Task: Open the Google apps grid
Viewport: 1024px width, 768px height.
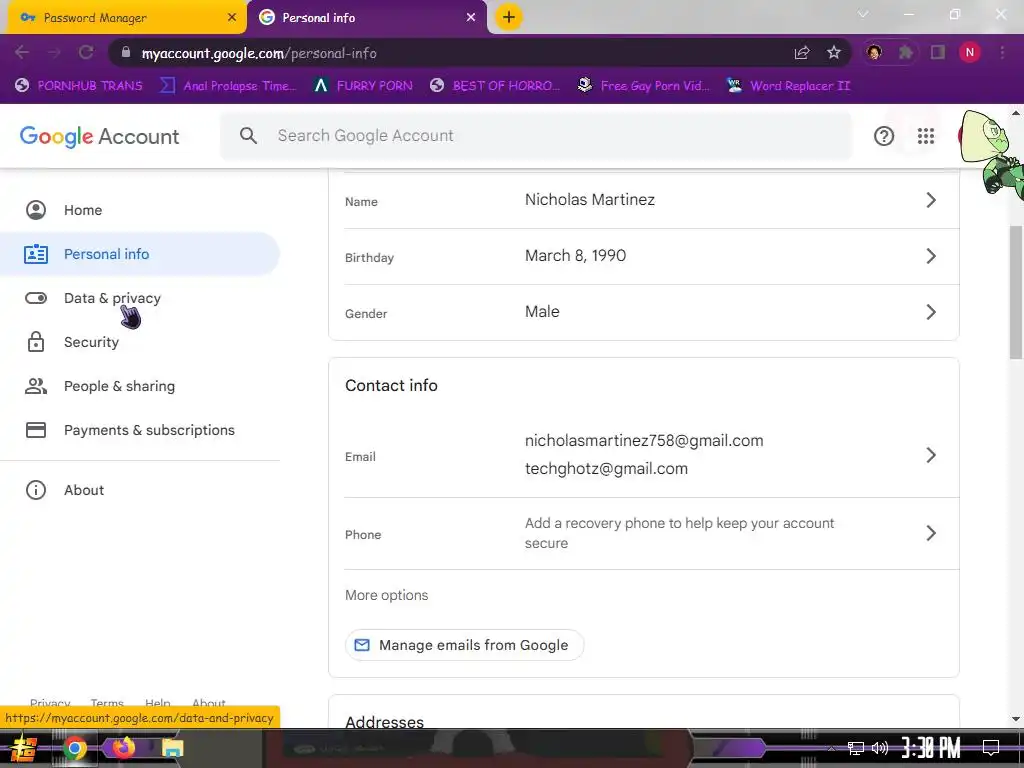Action: (x=925, y=136)
